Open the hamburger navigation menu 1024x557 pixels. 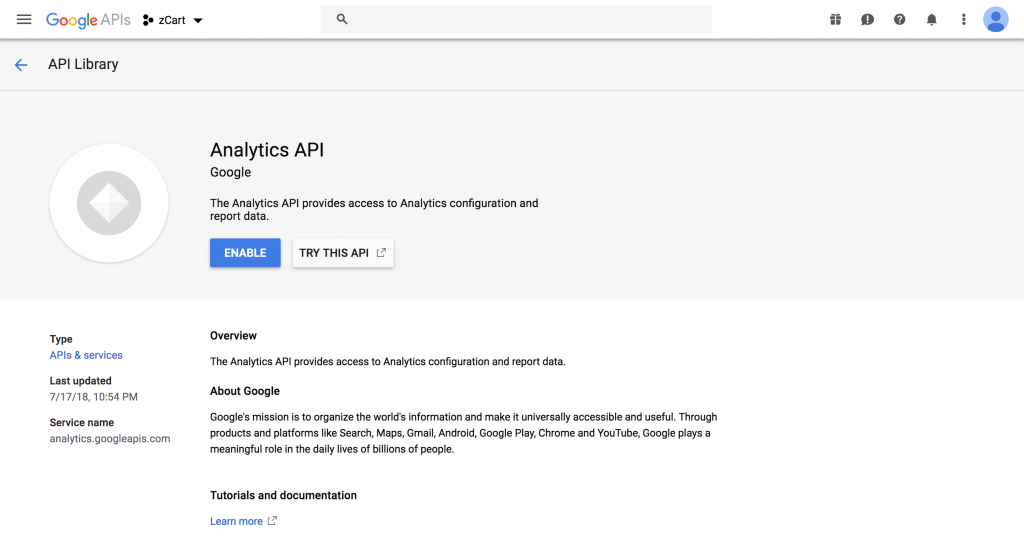pos(24,20)
